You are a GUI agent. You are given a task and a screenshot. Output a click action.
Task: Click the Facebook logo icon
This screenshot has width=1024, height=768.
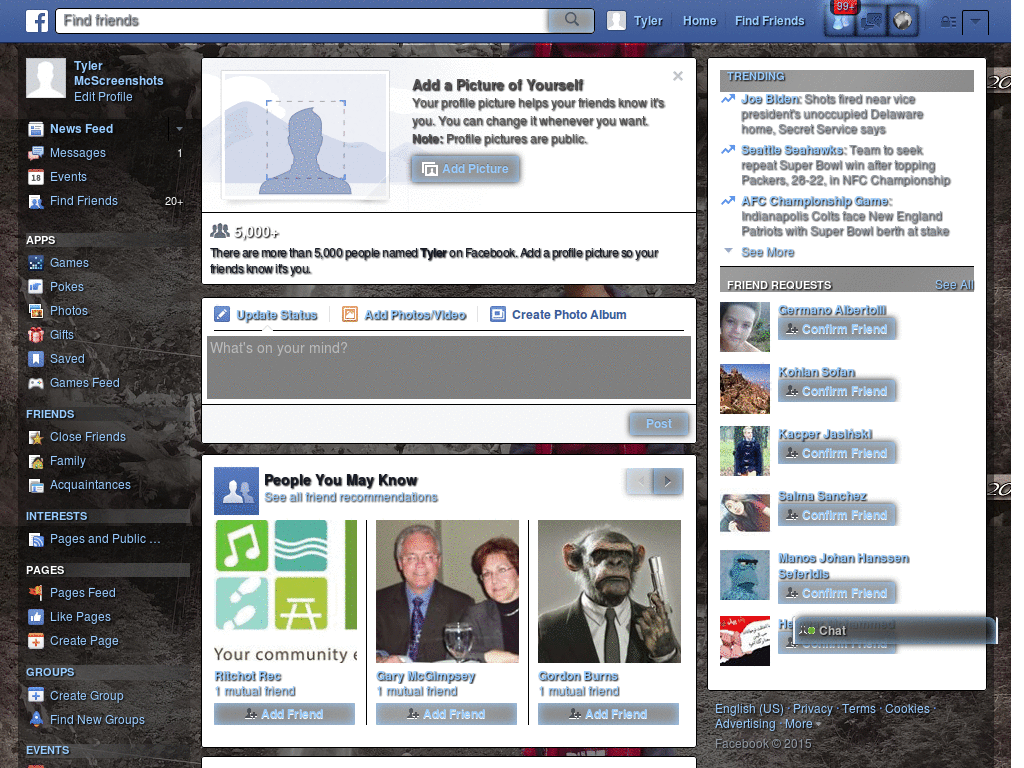pyautogui.click(x=37, y=21)
